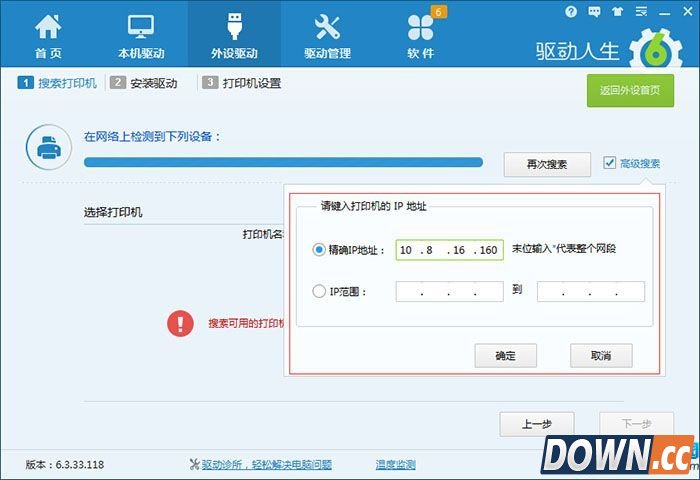Screen dimensions: 700x480
Task: Click the exact IP address field
Action: (x=450, y=250)
